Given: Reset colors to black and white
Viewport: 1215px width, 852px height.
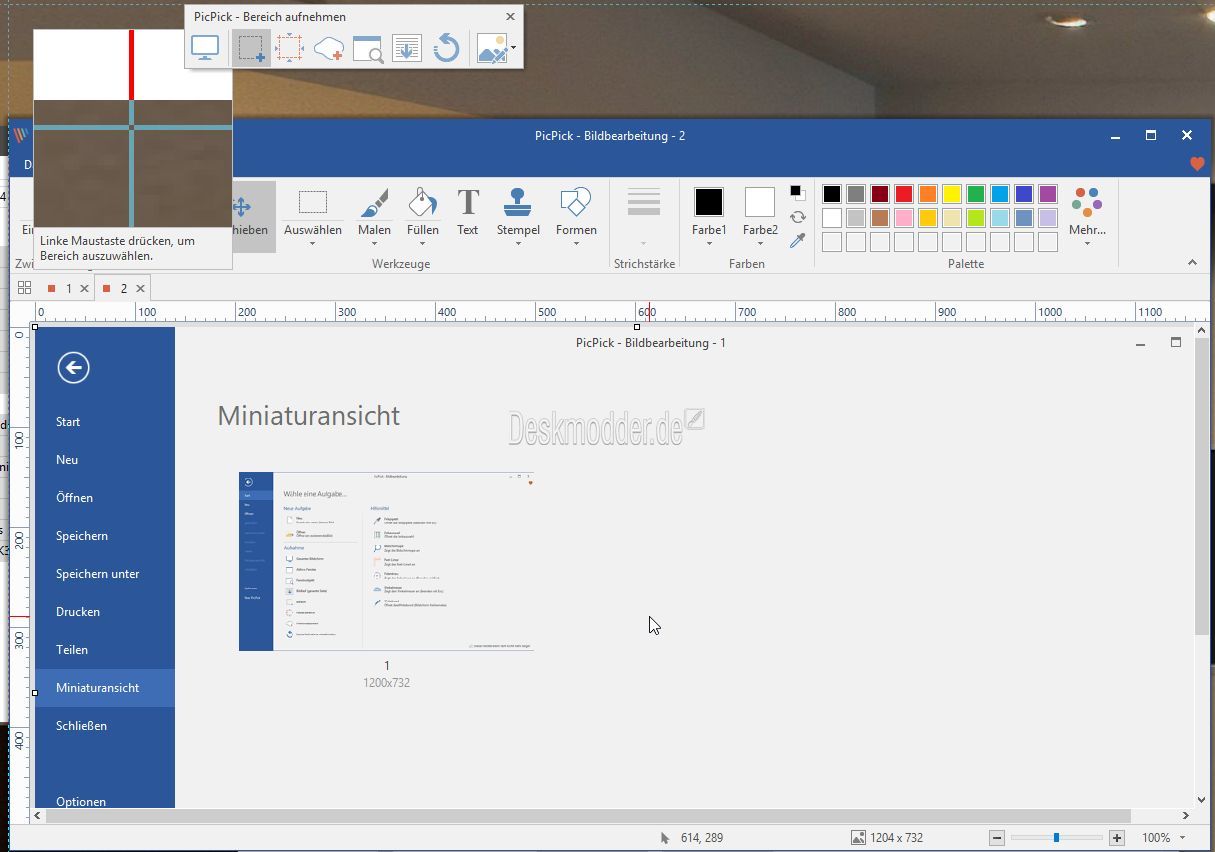Looking at the screenshot, I should point(797,192).
